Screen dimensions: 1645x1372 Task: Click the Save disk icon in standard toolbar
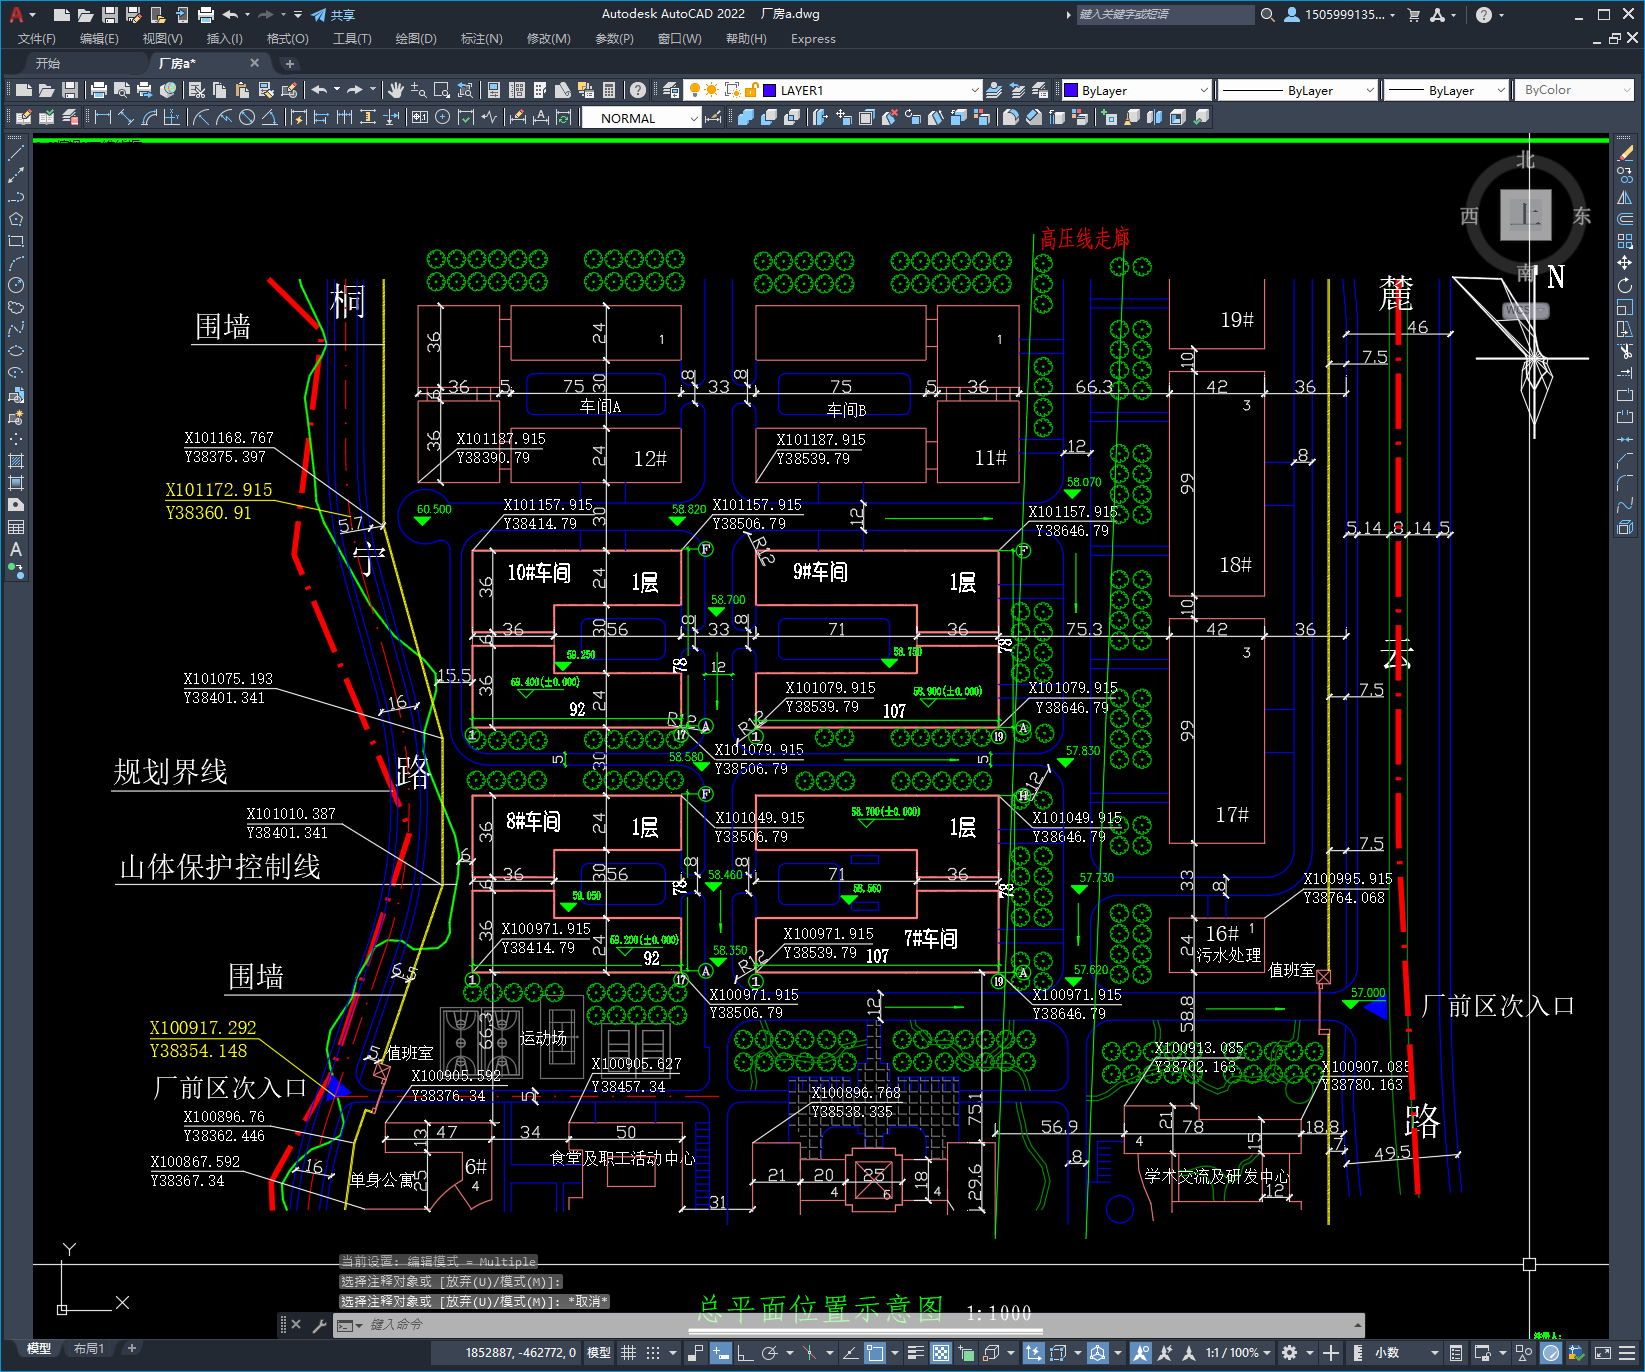[69, 90]
